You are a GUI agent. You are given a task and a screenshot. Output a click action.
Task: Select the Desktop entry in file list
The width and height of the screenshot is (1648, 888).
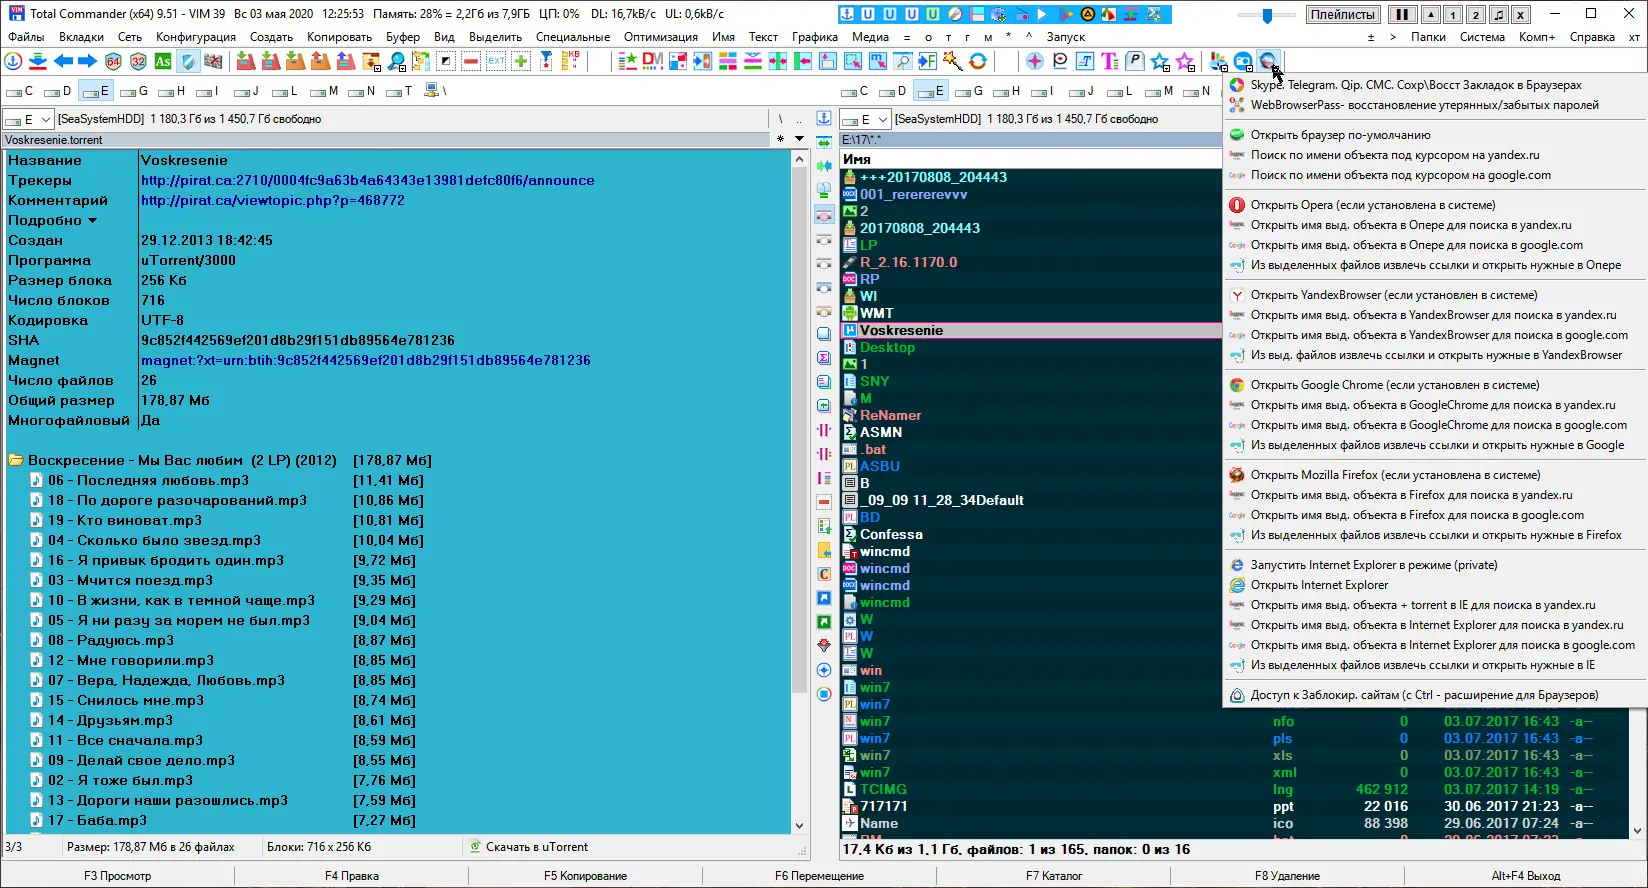(x=887, y=347)
